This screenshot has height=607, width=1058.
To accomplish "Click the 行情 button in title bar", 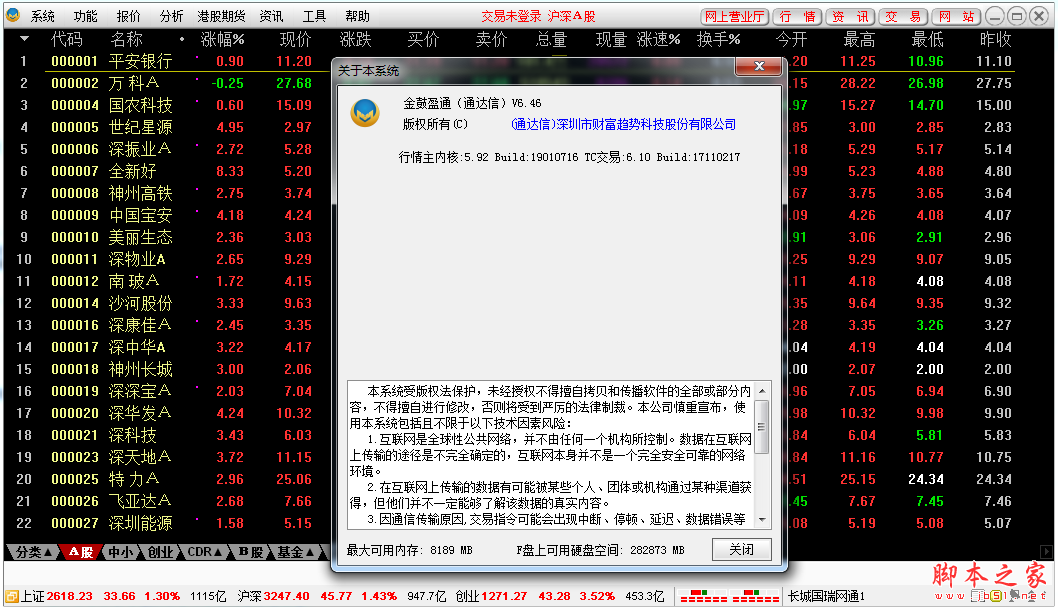I will coord(797,16).
